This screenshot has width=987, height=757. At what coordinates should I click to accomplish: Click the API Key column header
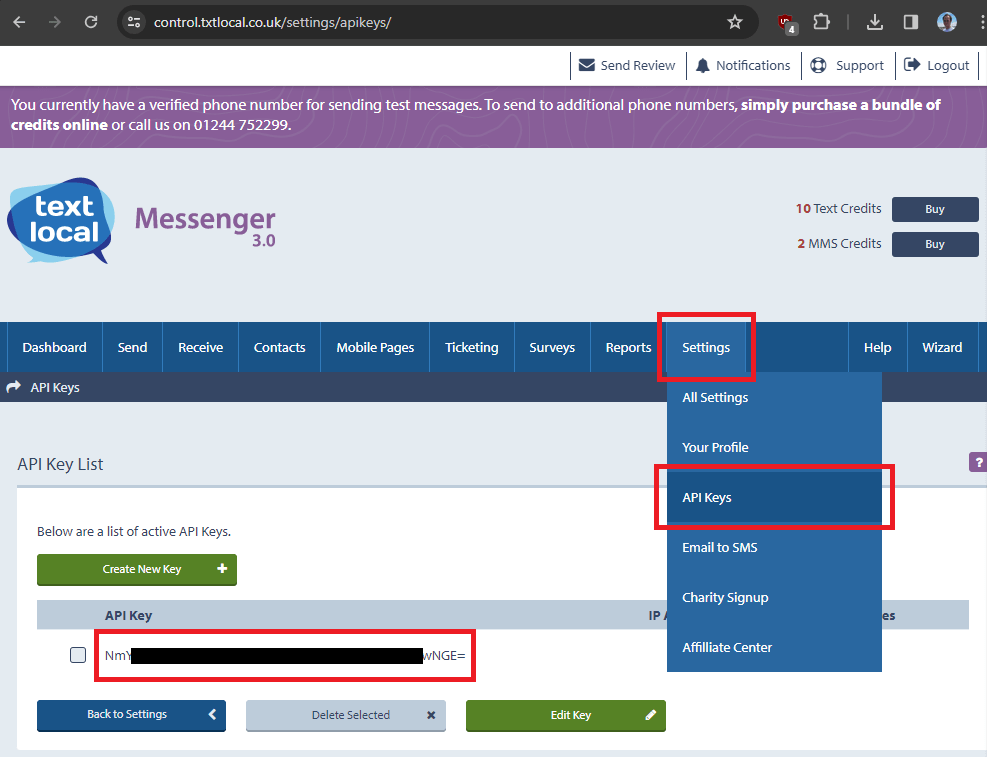pyautogui.click(x=128, y=615)
